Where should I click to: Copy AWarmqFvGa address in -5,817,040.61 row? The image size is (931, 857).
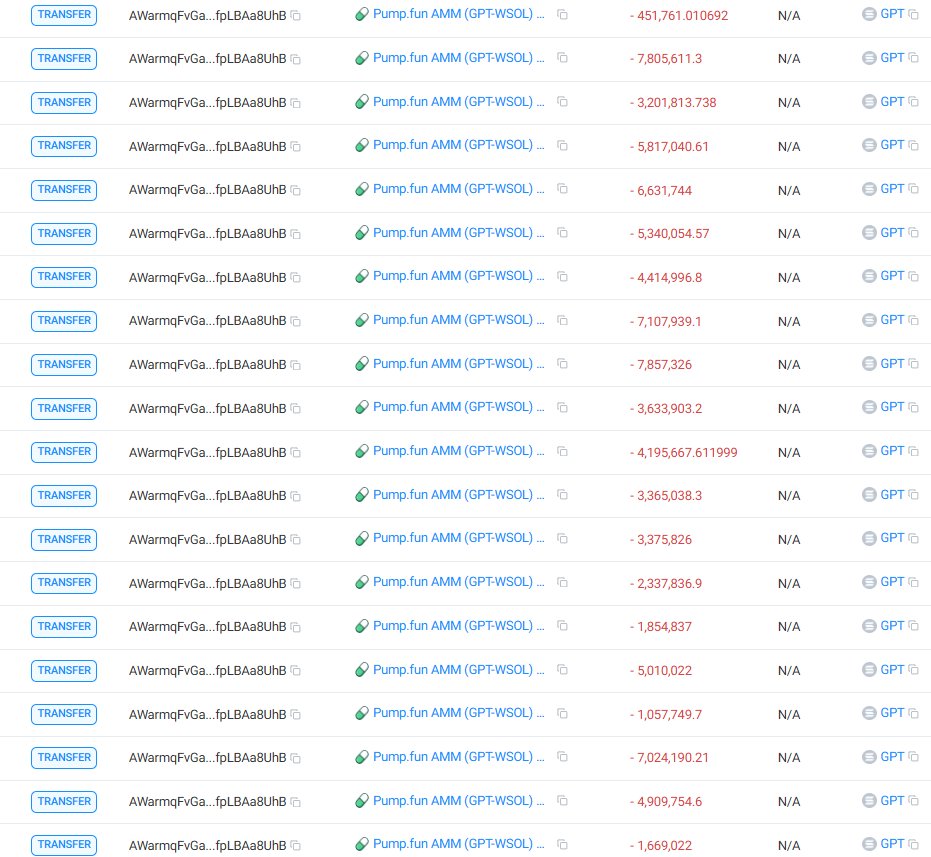295,147
